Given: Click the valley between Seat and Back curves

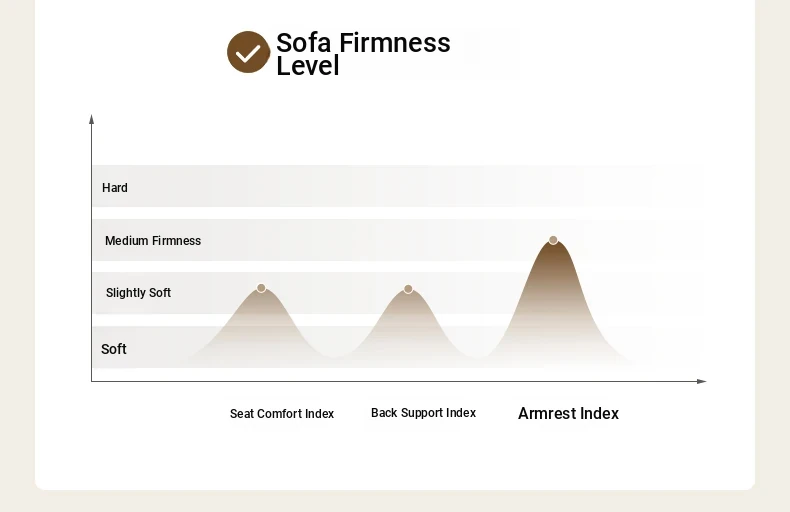Looking at the screenshot, I should click(334, 354).
